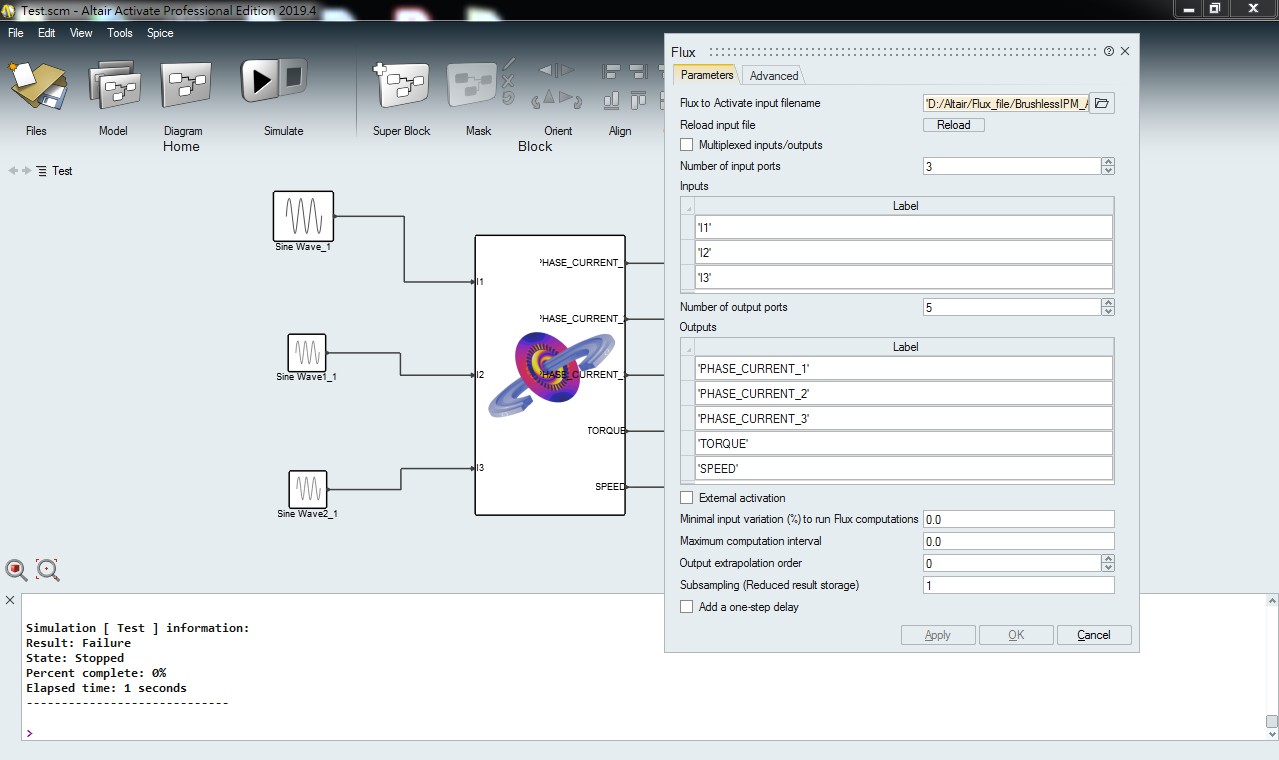Viewport: 1279px width, 760px height.
Task: Click the restore mask circular arrow icon
Action: (508, 97)
